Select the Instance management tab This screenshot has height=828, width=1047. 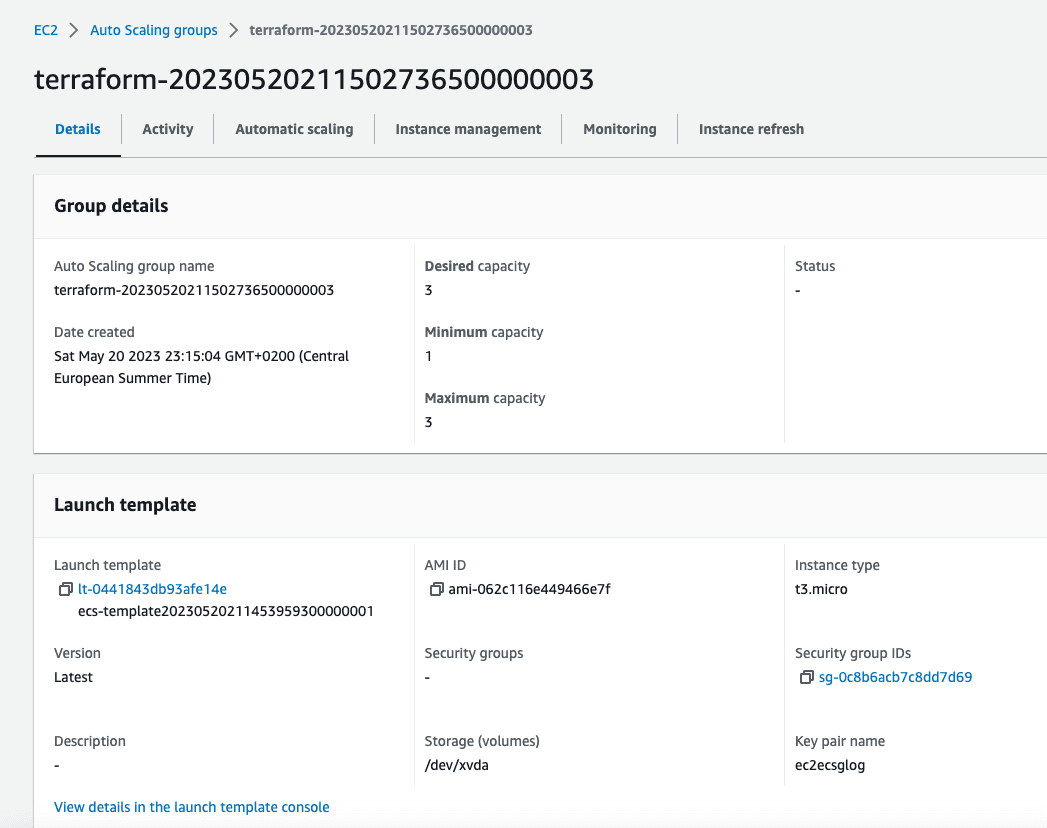pos(467,129)
